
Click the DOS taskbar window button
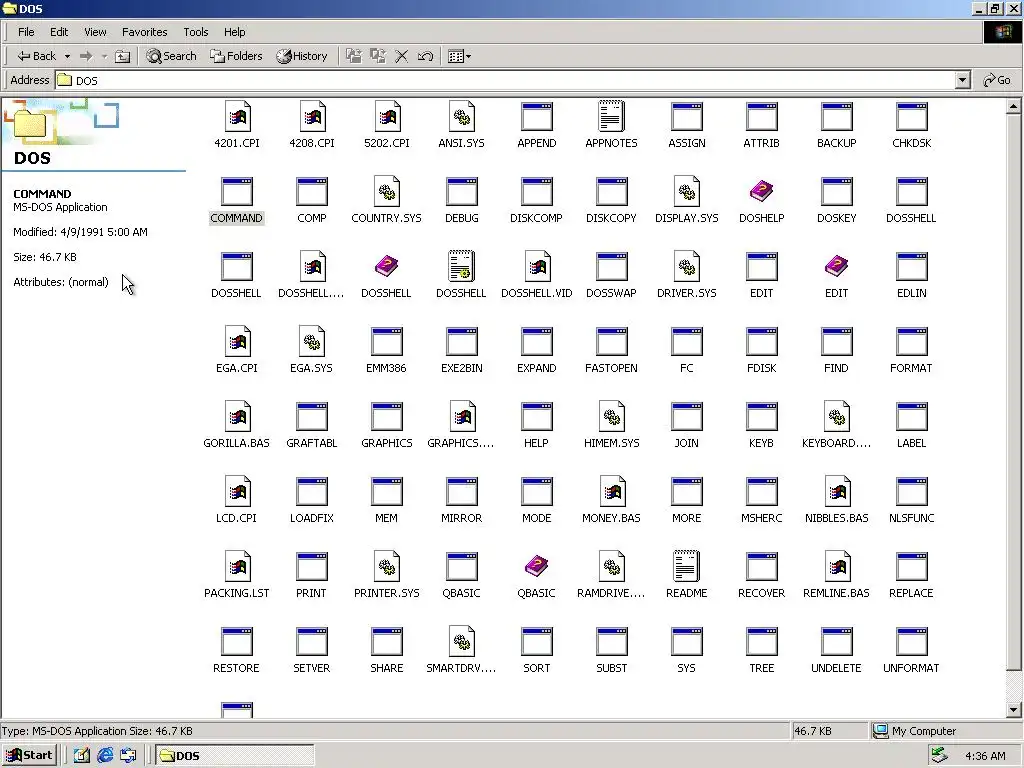(x=235, y=756)
